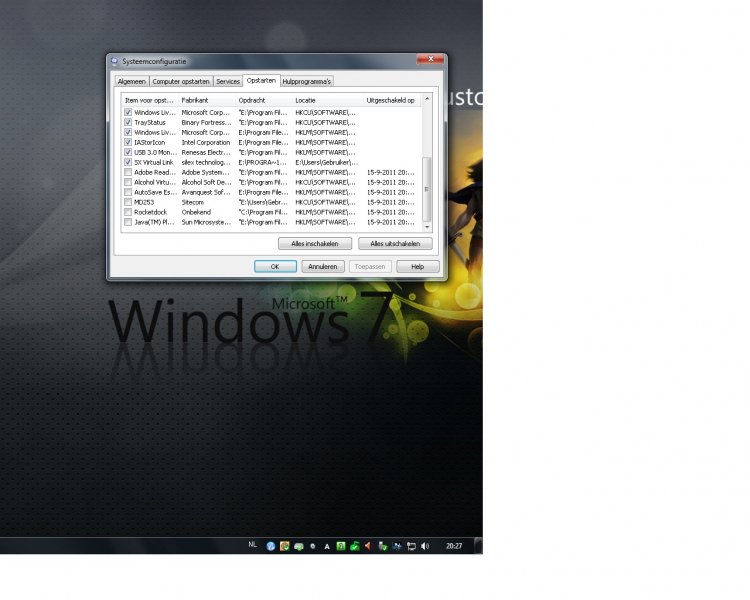Select the Alcohol Soft De... manufacturer cell
Image resolution: width=750 pixels, height=600 pixels.
(x=206, y=182)
